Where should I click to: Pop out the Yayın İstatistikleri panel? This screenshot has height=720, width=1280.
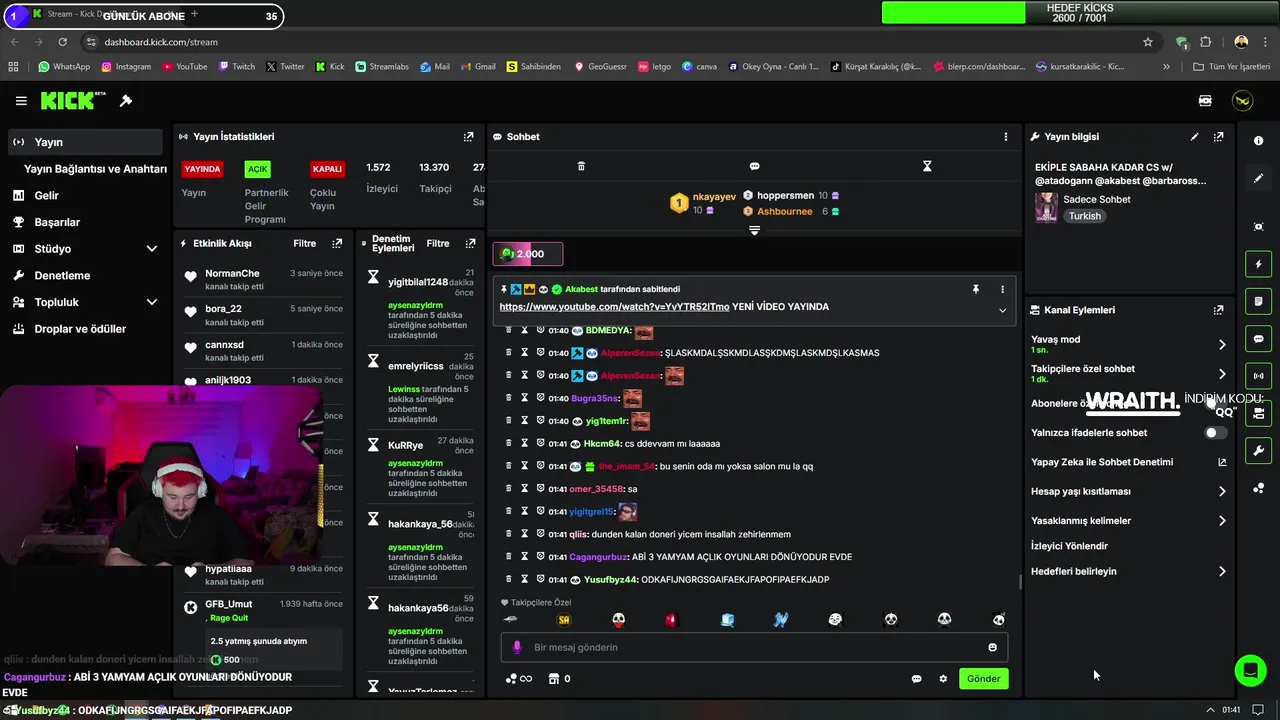click(x=468, y=137)
